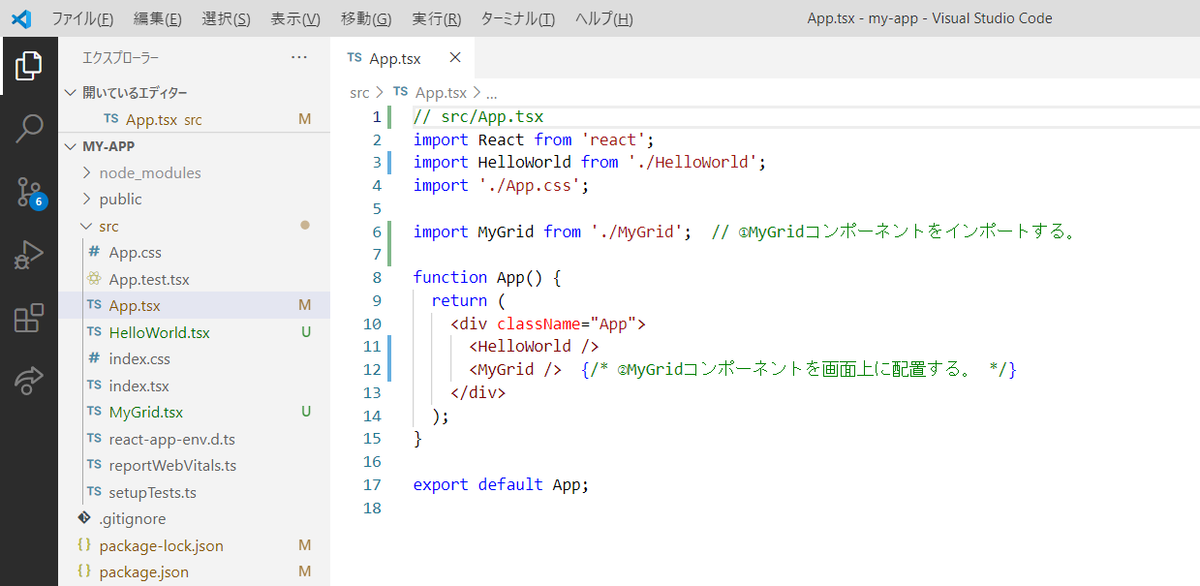Open the Explorer view in the Activity Bar
The width and height of the screenshot is (1200, 586).
tap(28, 64)
